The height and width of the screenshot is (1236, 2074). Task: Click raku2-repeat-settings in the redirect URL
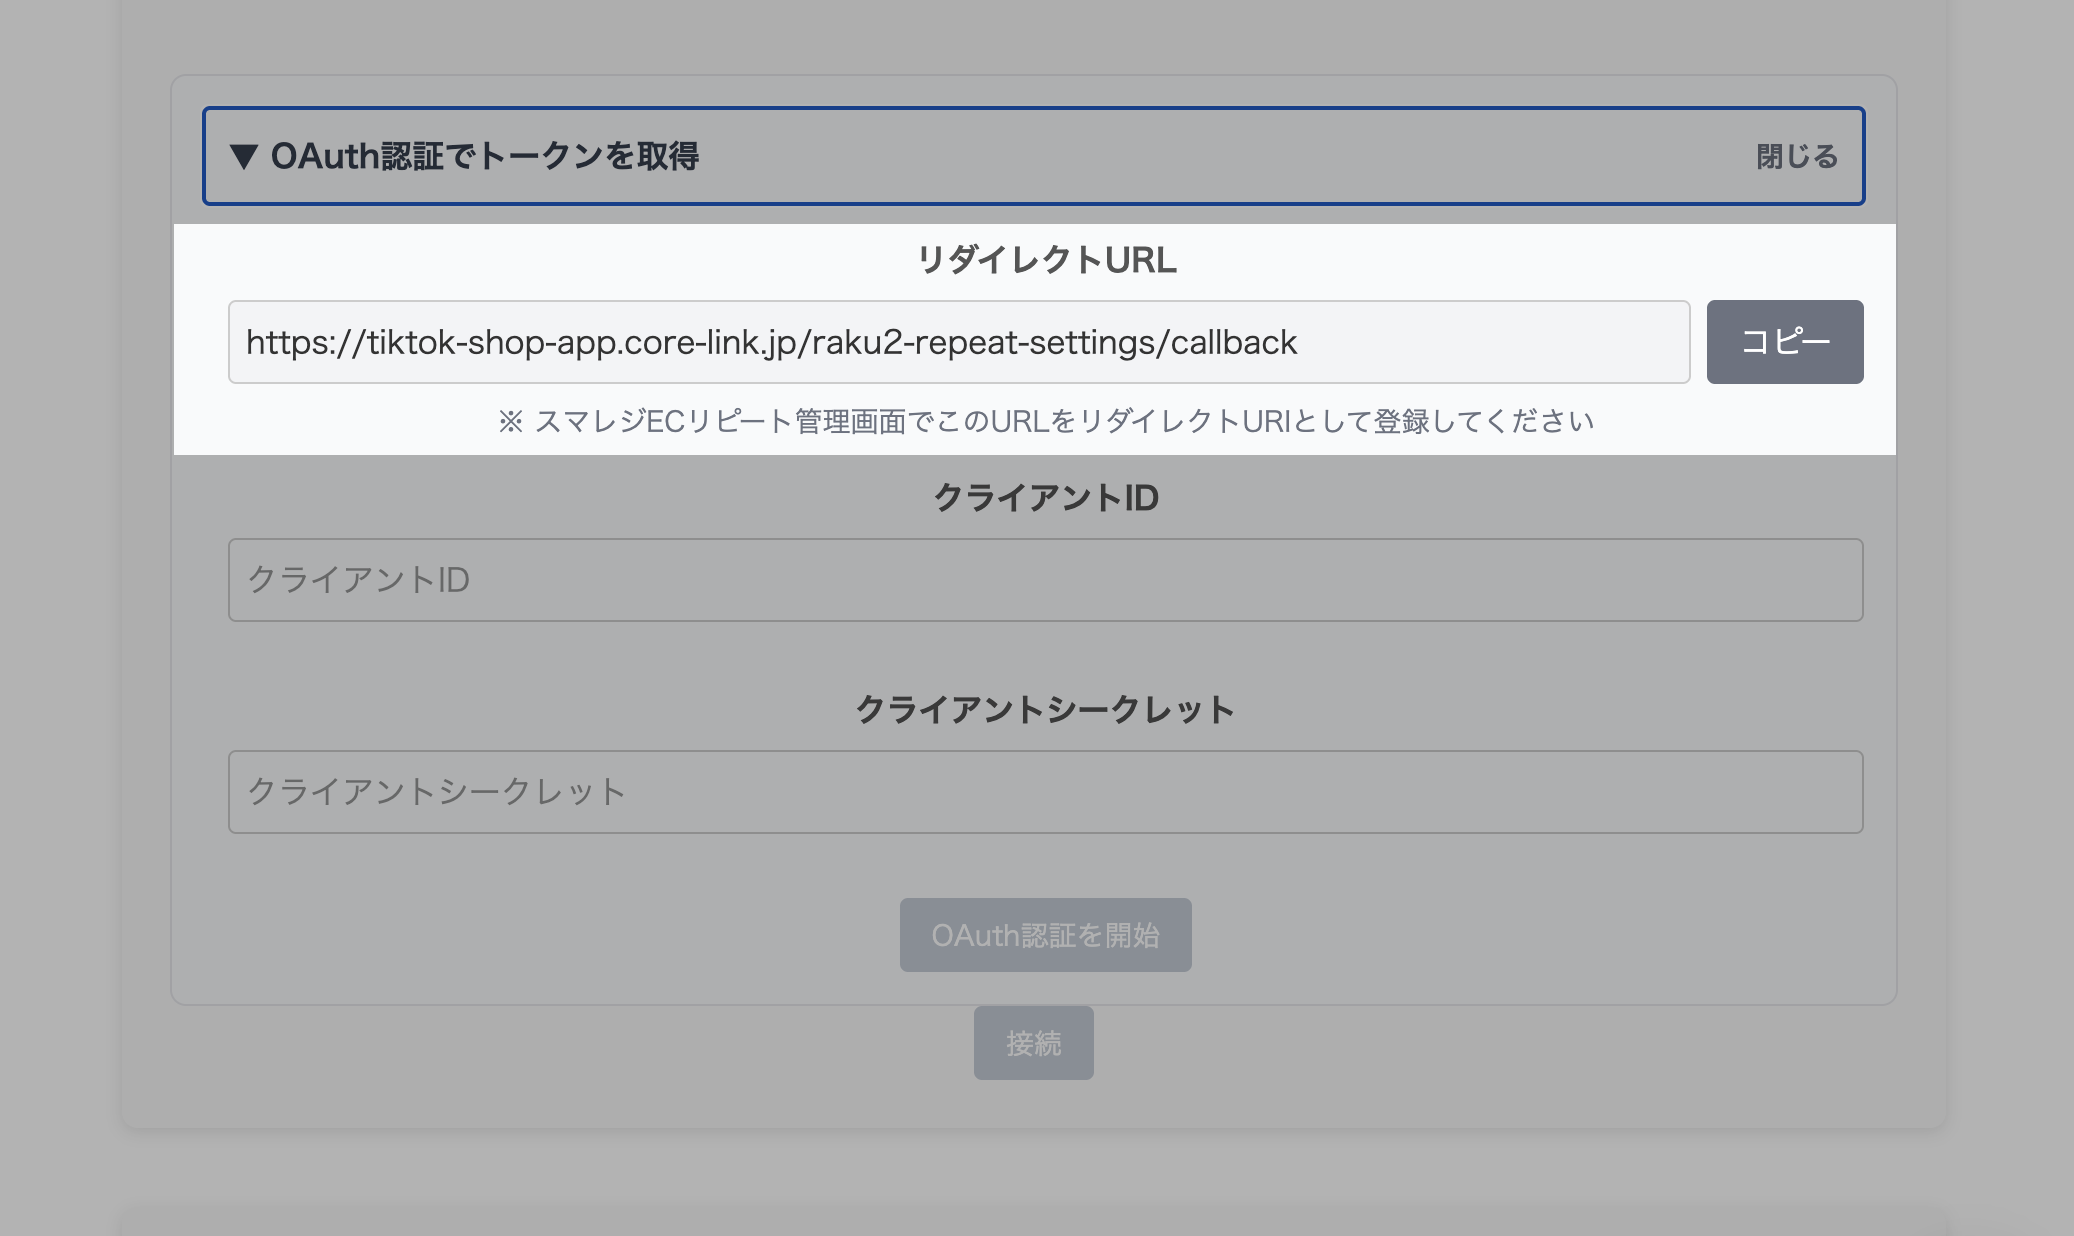coord(983,343)
